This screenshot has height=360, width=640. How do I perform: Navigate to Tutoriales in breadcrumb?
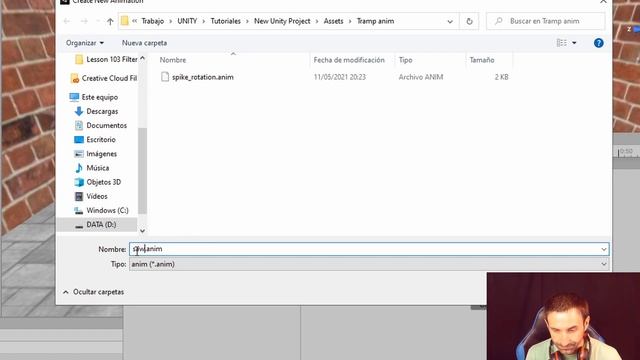[225, 21]
